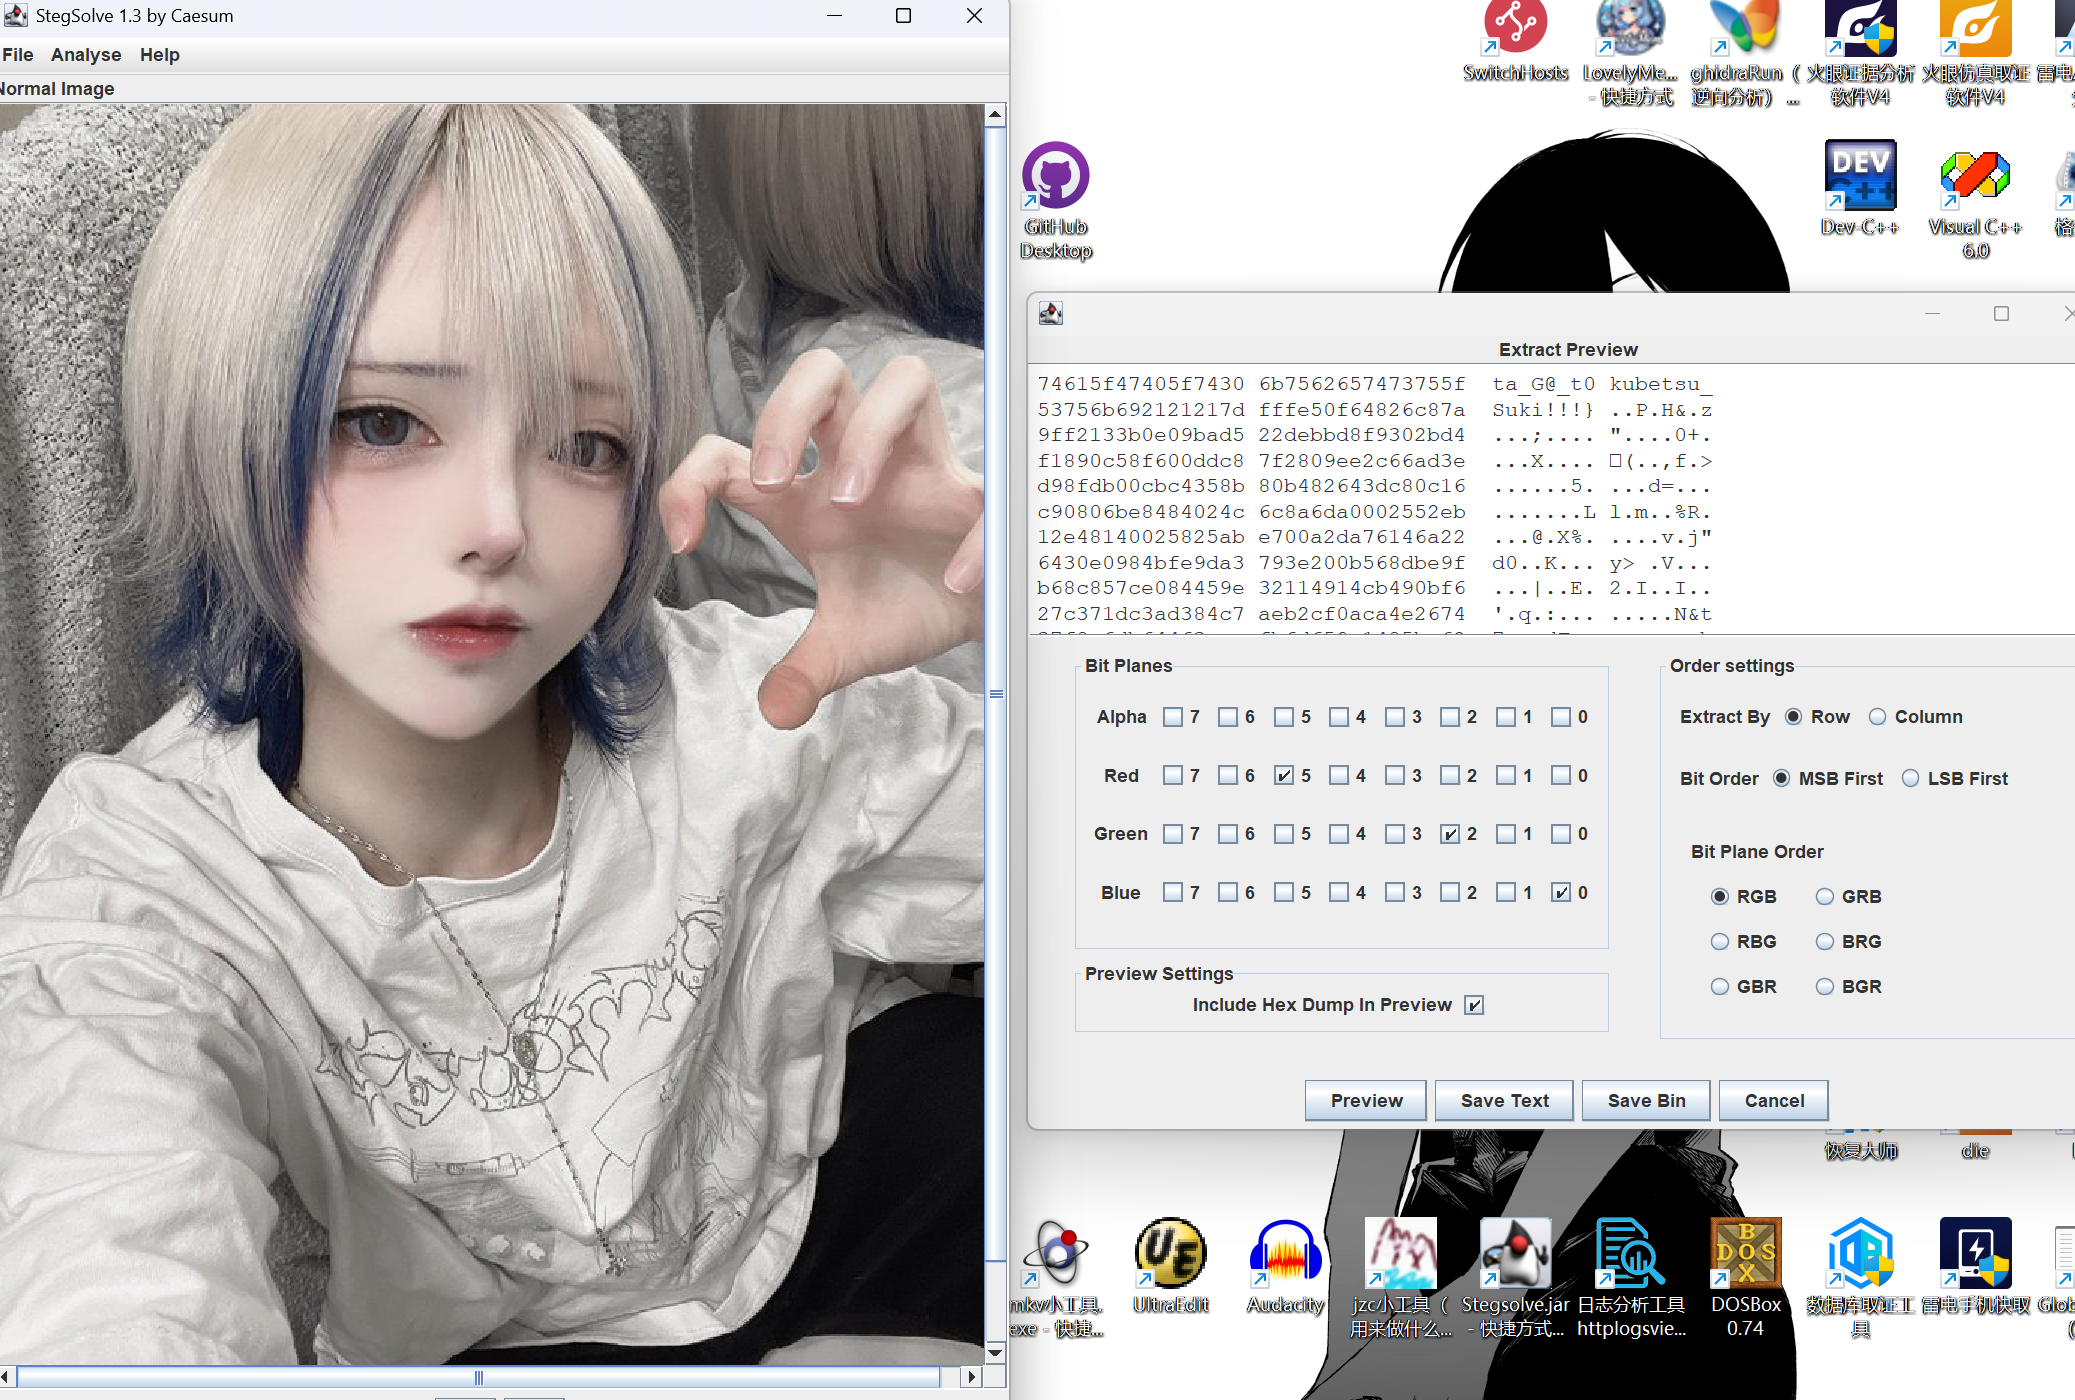Select the LSB First radio button
The height and width of the screenshot is (1400, 2075).
(1910, 779)
